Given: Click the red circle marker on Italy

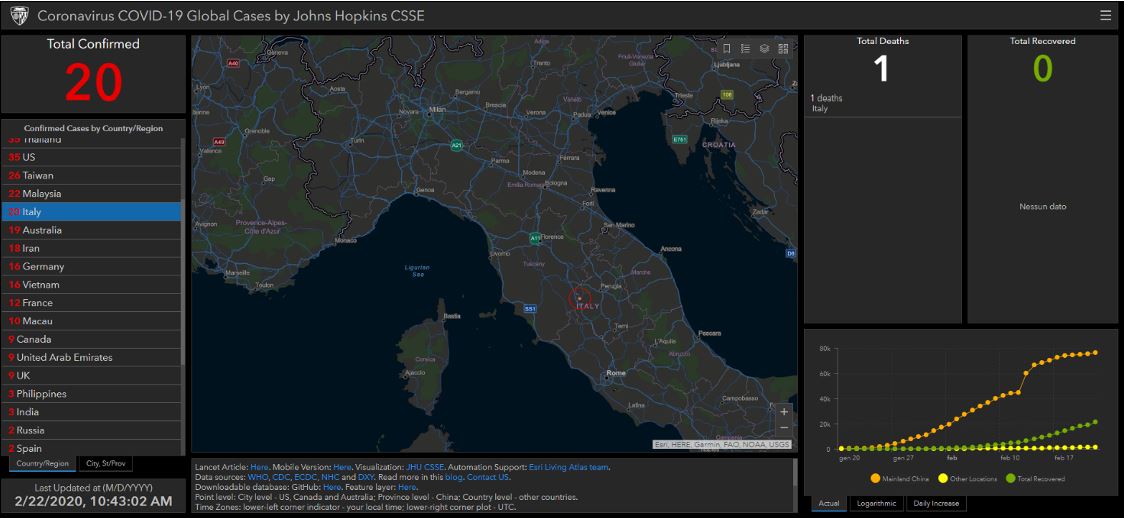Looking at the screenshot, I should pos(580,297).
